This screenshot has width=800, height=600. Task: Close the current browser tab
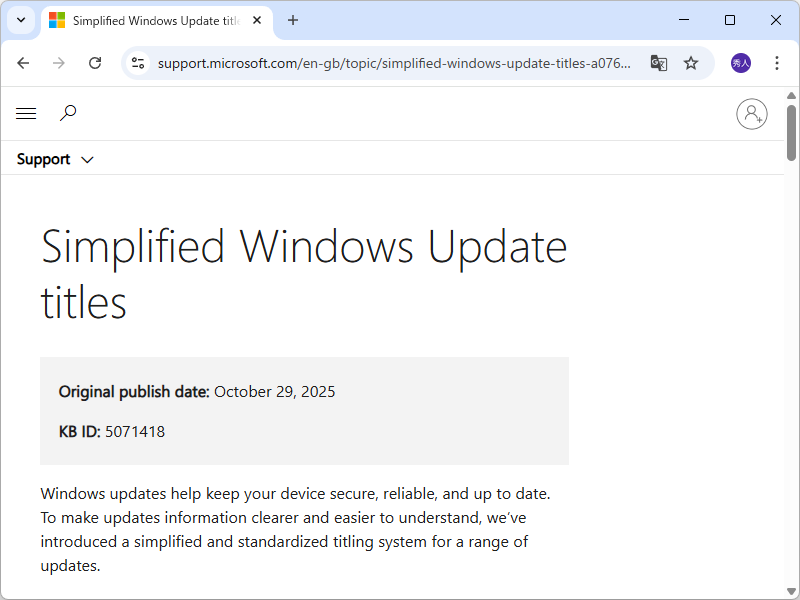click(x=257, y=20)
